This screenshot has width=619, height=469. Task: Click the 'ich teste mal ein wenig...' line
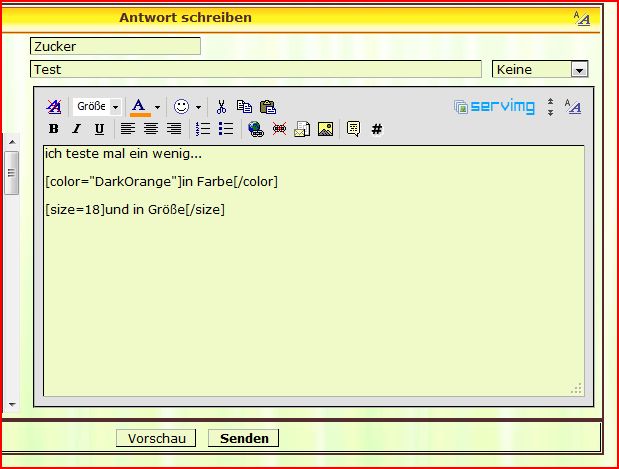pos(123,154)
